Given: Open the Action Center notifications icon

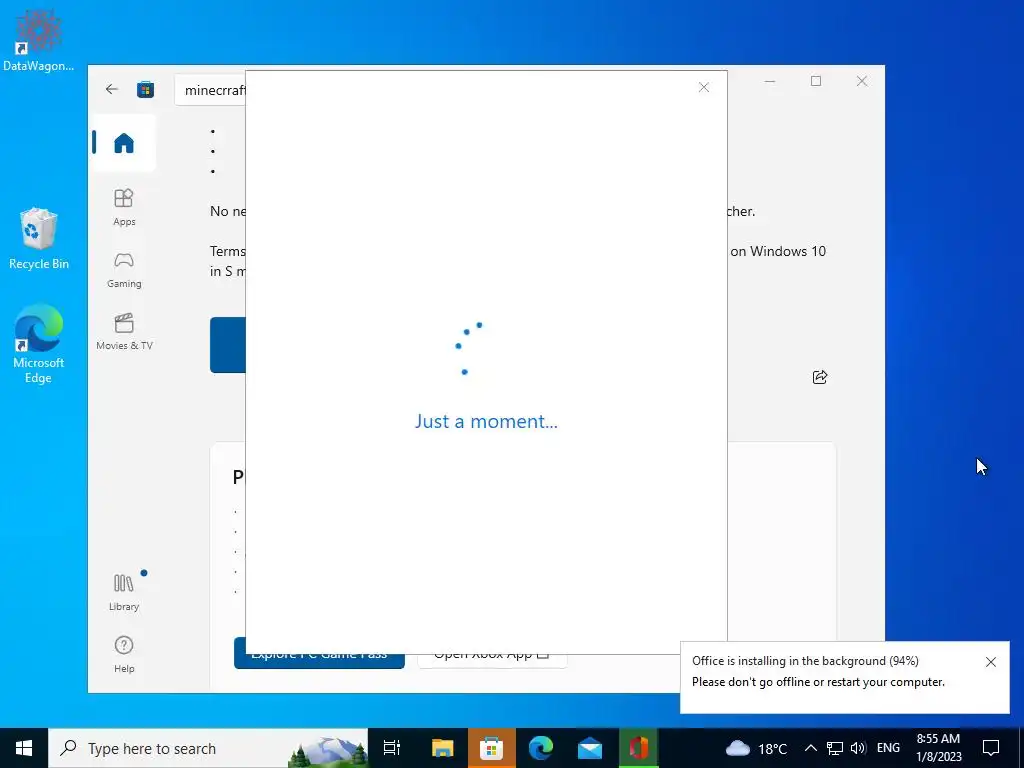Looking at the screenshot, I should [991, 748].
